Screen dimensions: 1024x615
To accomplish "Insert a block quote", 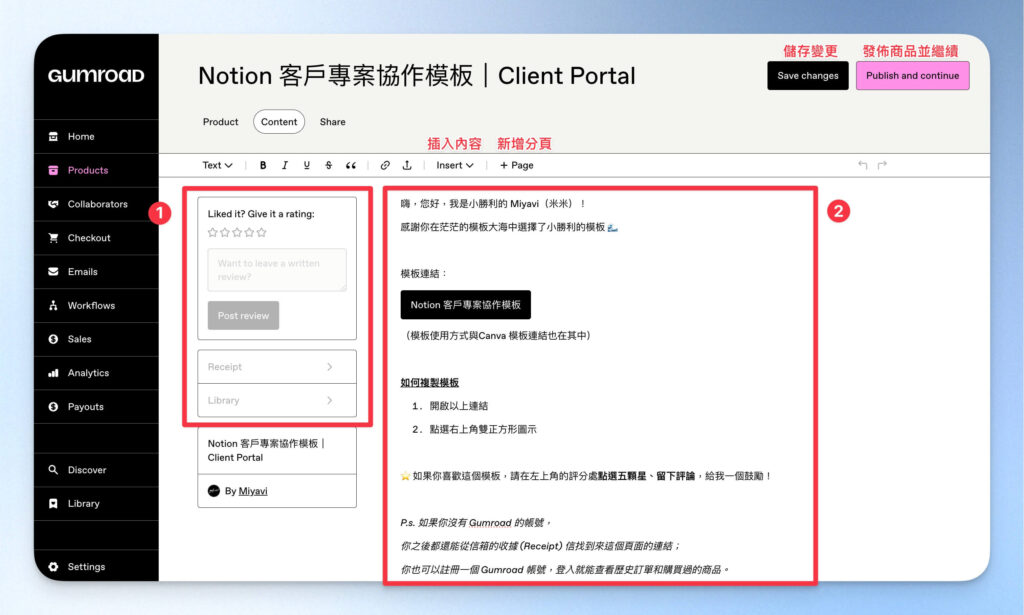I will tap(351, 166).
